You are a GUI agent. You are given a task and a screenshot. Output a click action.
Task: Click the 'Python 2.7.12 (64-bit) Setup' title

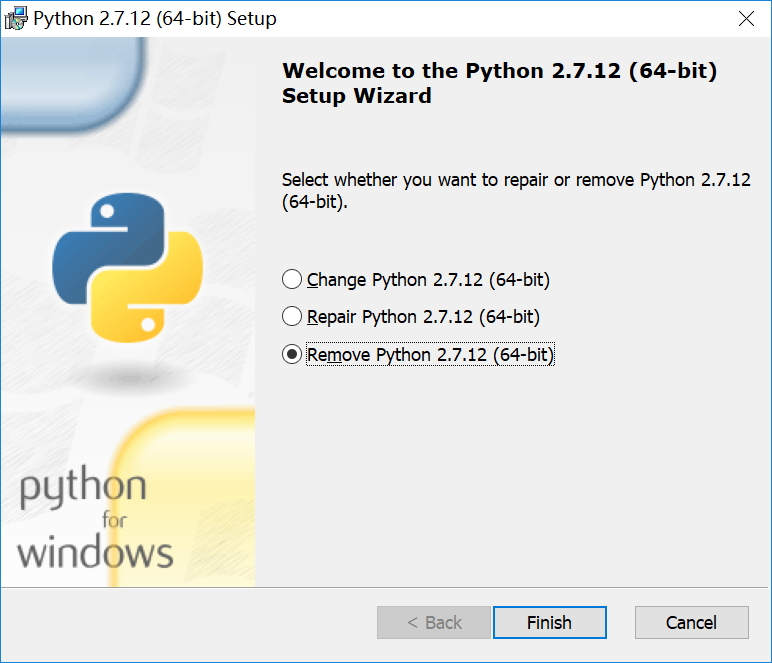tap(155, 19)
